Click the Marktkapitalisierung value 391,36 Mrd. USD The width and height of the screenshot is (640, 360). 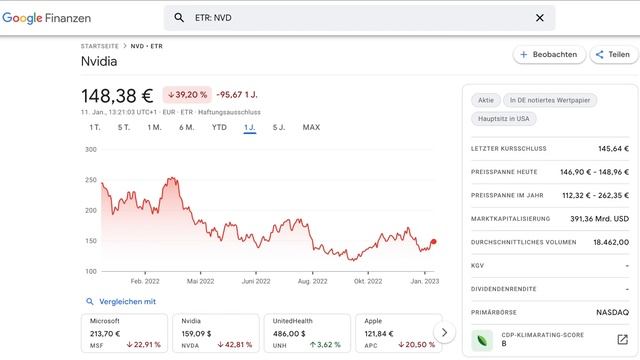coord(600,219)
